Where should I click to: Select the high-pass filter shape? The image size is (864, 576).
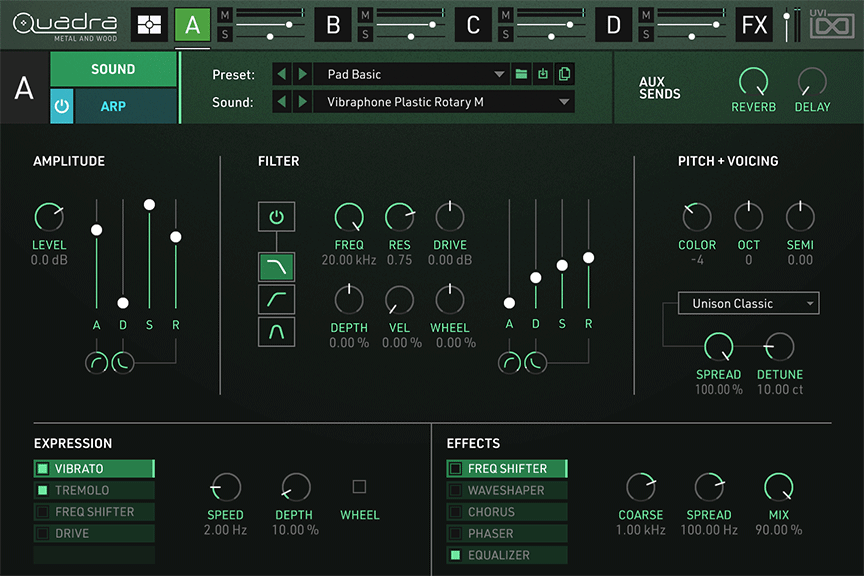point(276,299)
